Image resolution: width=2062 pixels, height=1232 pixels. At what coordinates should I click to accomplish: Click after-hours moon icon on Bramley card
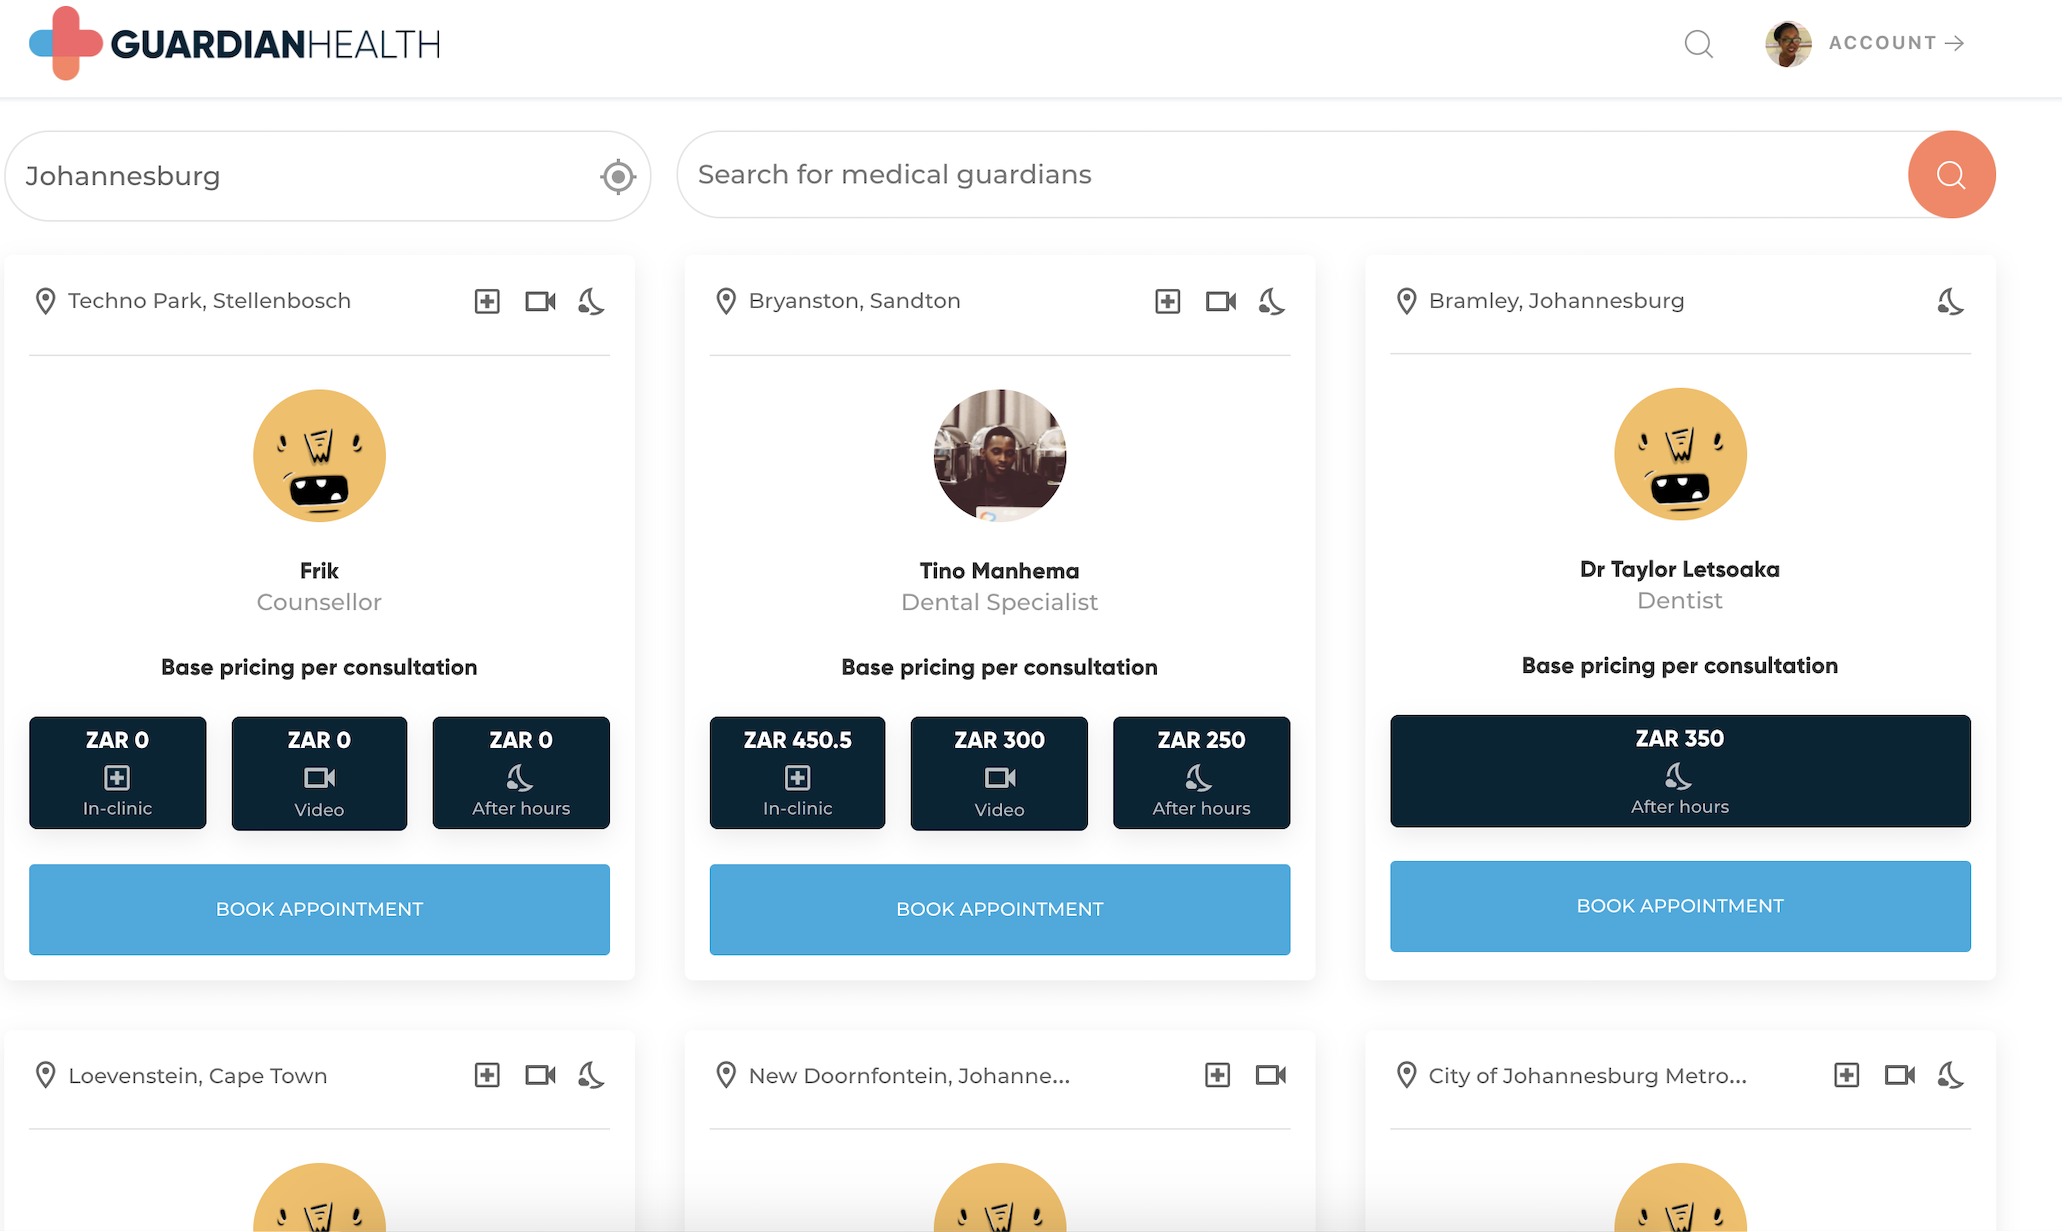[1950, 301]
